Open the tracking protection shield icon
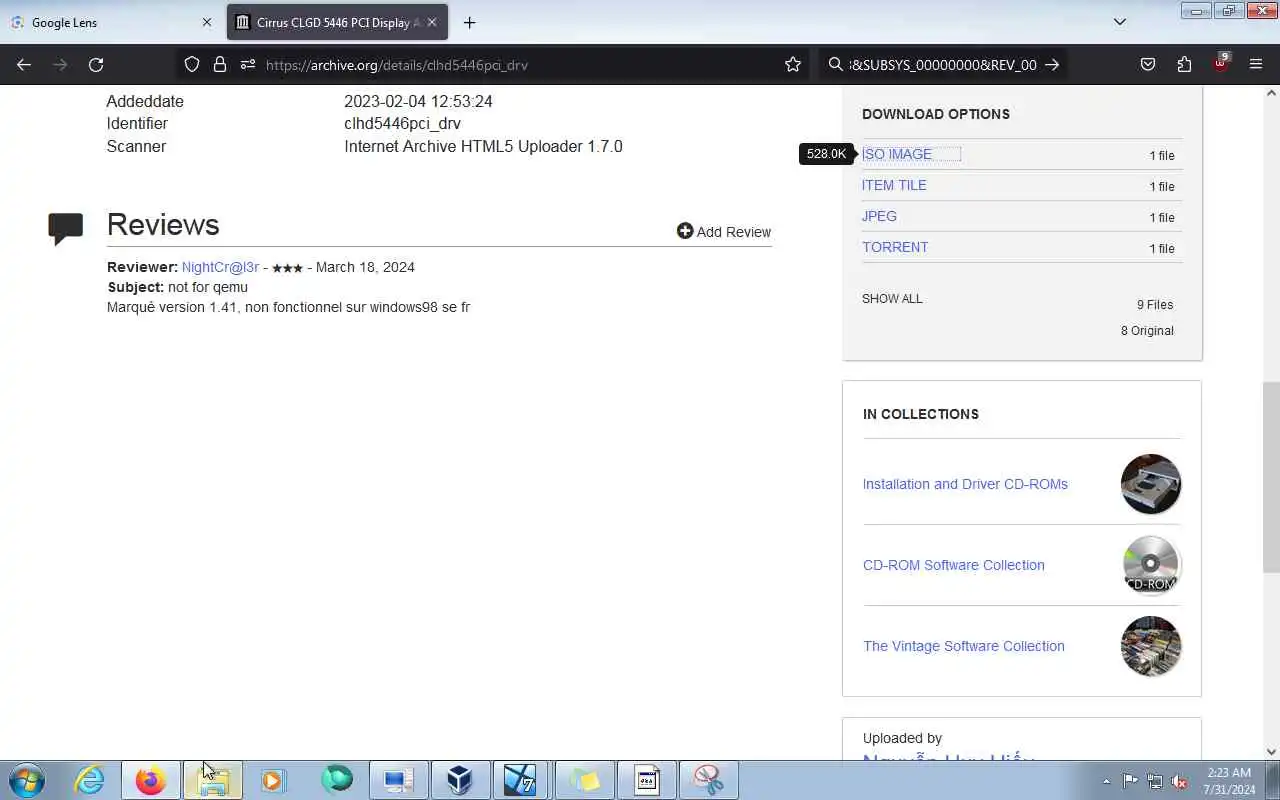Image resolution: width=1280 pixels, height=800 pixels. [x=192, y=64]
